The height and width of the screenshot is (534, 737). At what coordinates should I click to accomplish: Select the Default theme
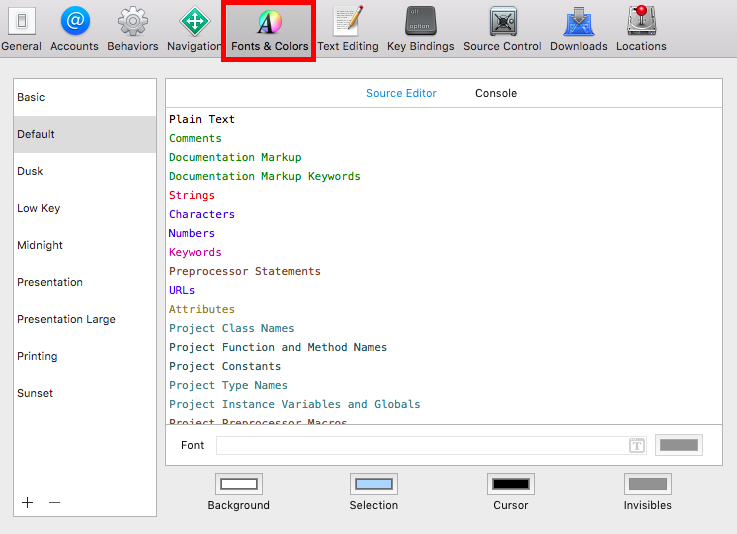click(x=85, y=134)
